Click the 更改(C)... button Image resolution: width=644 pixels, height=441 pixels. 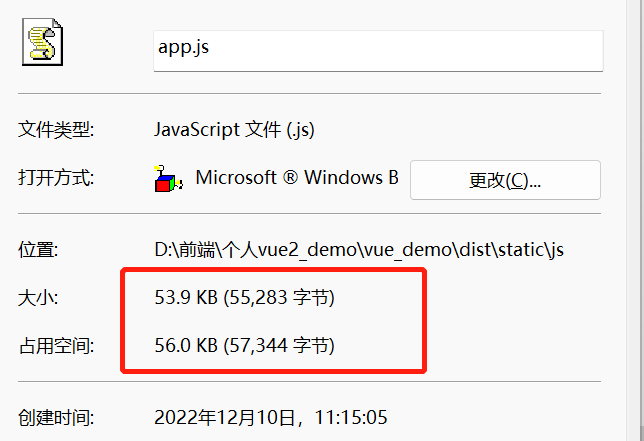pyautogui.click(x=505, y=180)
